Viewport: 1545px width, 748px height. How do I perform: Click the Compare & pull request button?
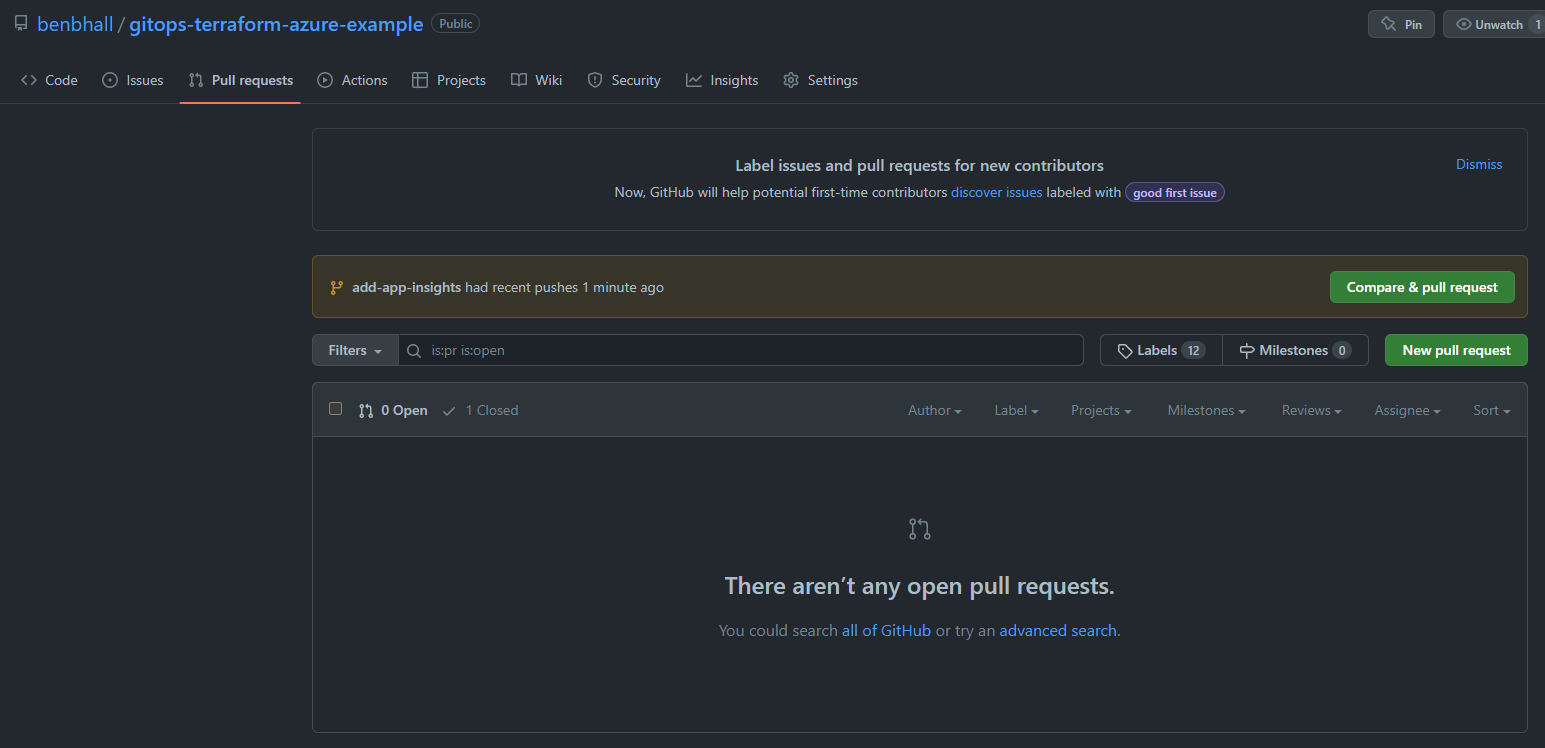(1422, 287)
